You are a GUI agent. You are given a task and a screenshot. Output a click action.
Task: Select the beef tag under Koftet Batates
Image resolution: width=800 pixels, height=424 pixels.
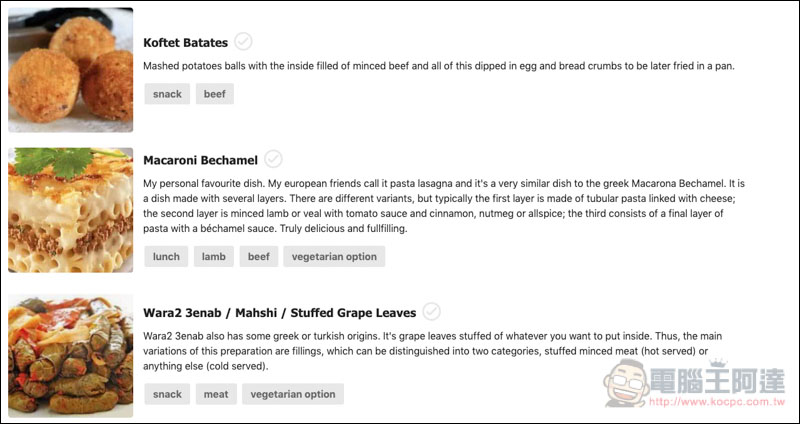[215, 94]
